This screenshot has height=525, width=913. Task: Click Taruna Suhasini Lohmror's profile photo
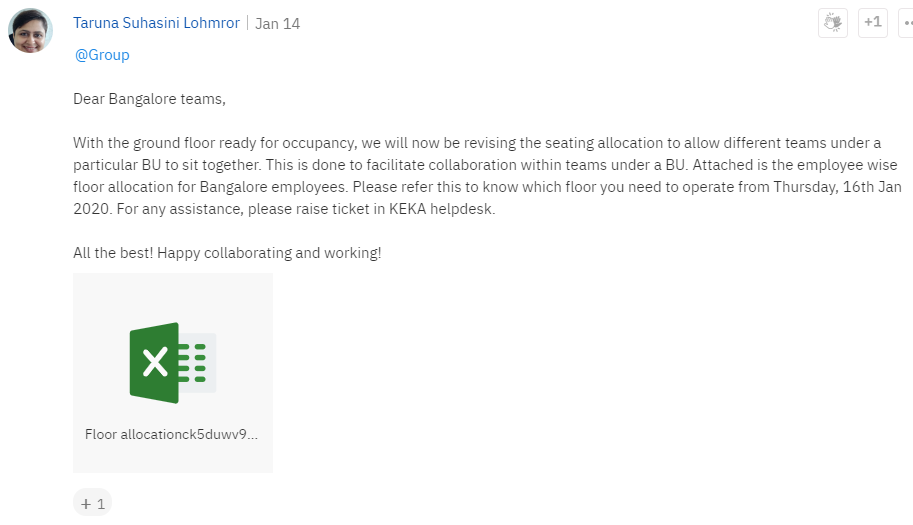30,30
